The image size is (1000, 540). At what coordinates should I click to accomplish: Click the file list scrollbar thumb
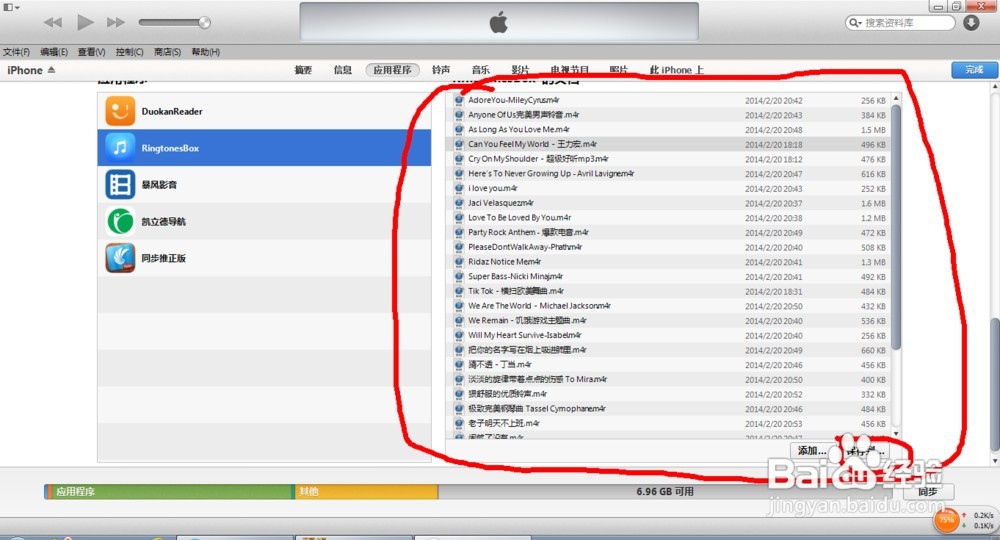pos(896,228)
